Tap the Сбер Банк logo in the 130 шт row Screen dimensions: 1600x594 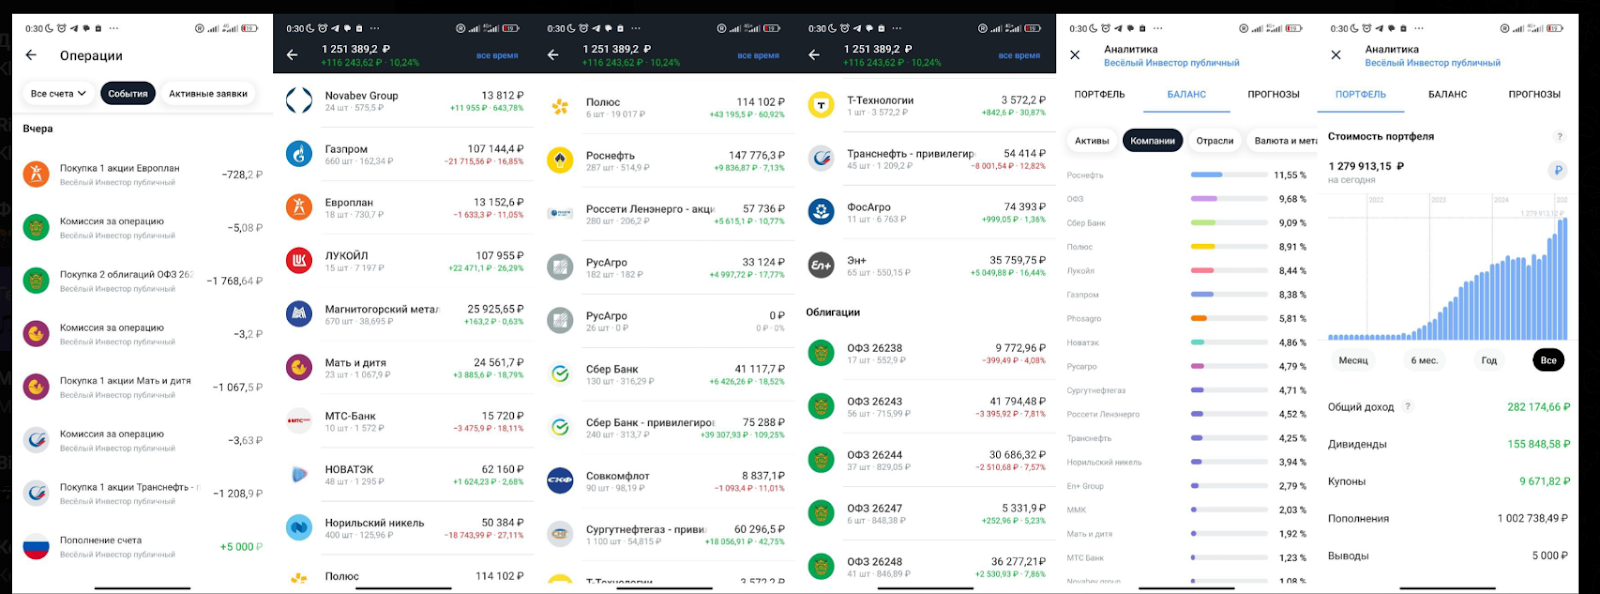pos(560,374)
